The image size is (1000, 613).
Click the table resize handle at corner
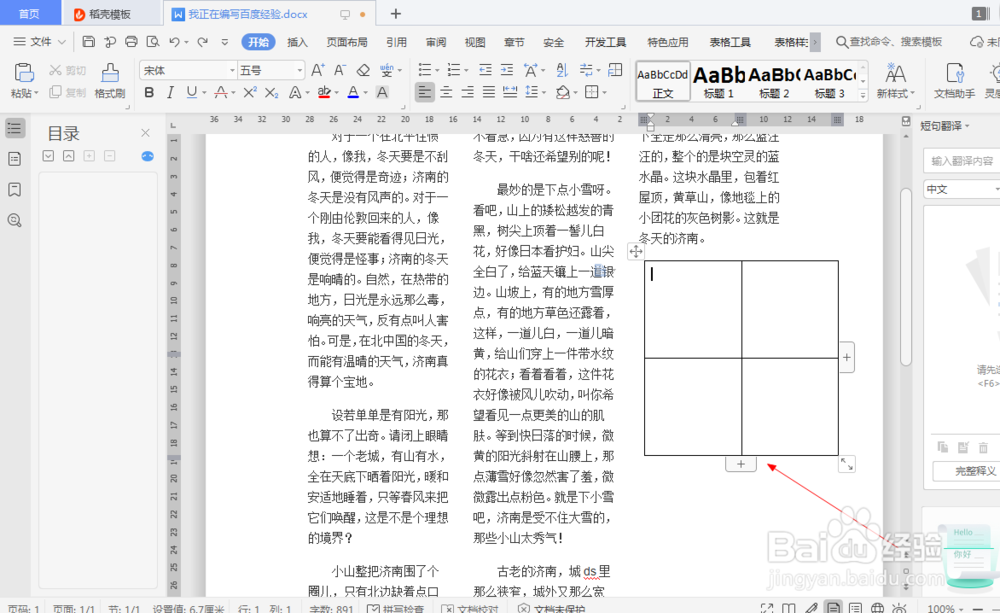tap(846, 464)
